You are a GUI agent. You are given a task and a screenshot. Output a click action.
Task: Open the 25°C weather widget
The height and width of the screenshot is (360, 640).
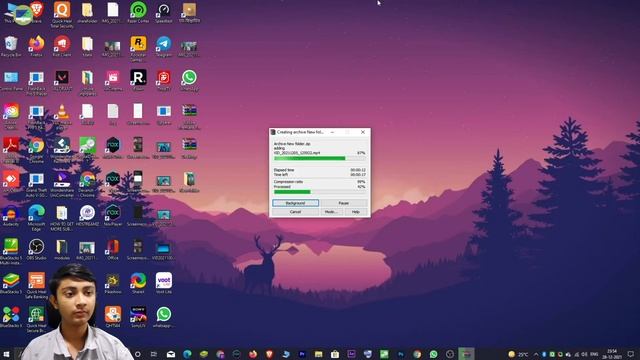click(x=518, y=354)
